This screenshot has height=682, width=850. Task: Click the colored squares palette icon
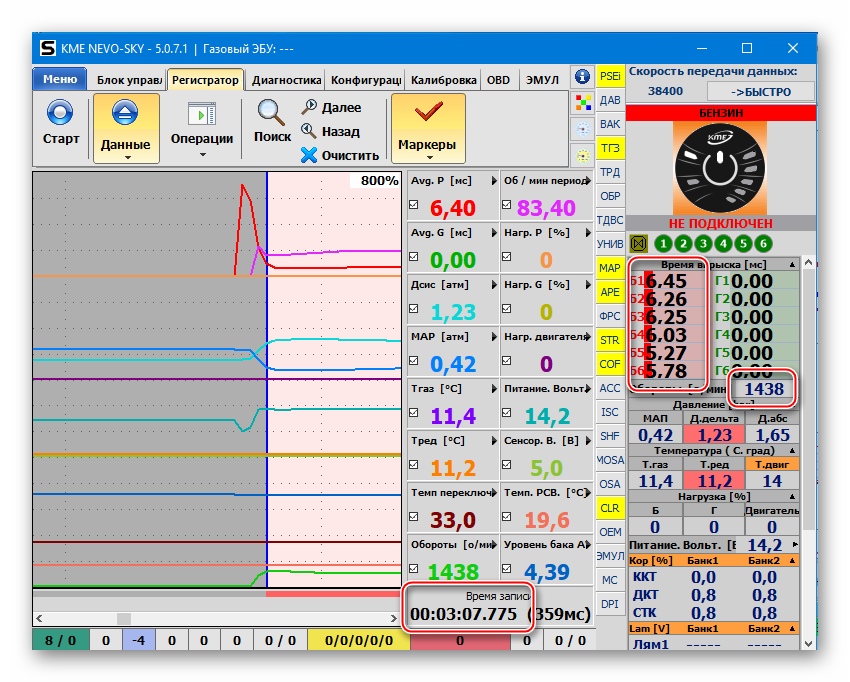click(582, 103)
